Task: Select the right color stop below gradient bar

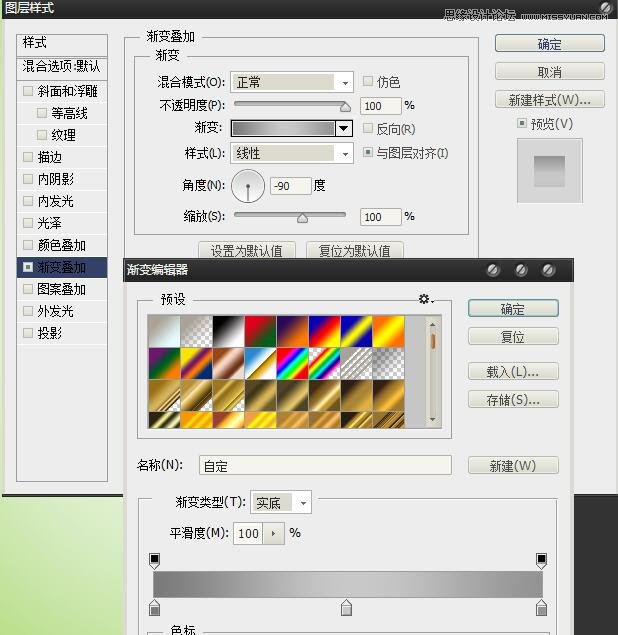Action: 541,607
